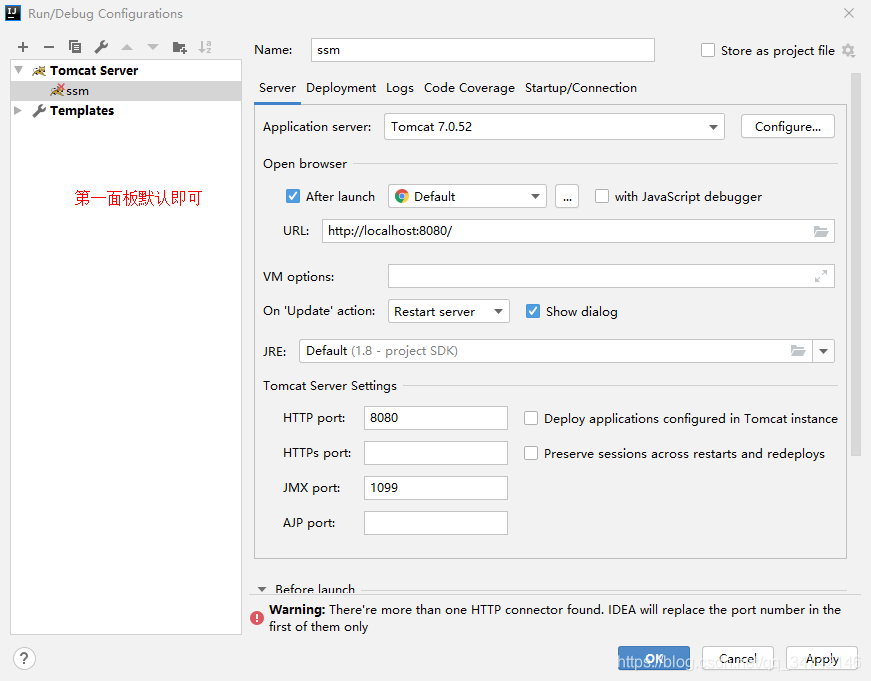
Task: Remove the selected configuration
Action: [x=49, y=47]
